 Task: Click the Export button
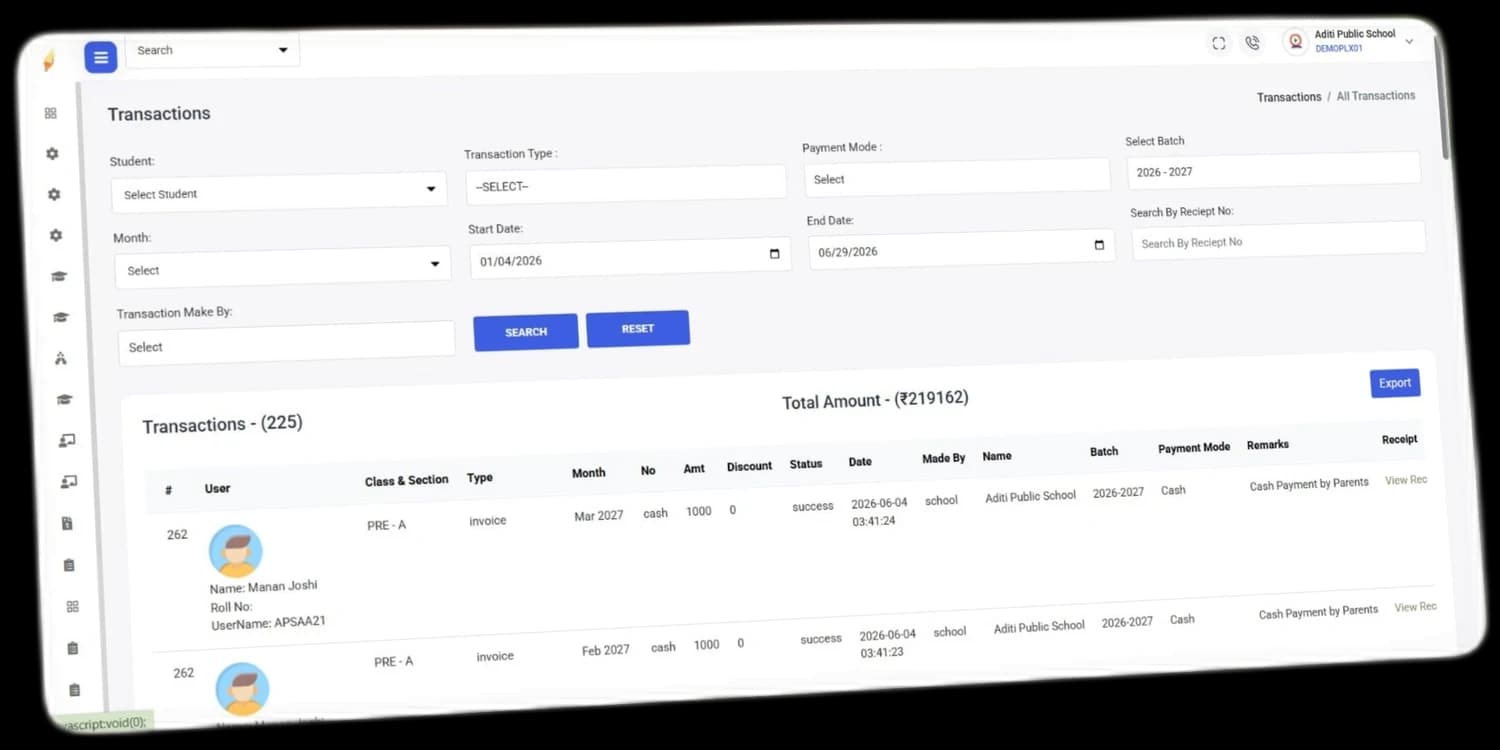click(x=1395, y=383)
